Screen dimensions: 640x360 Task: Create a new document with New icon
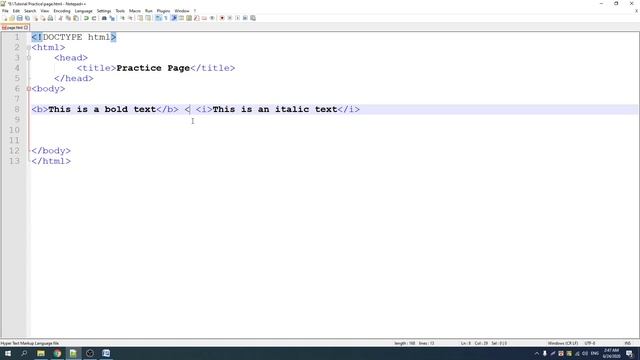click(5, 18)
